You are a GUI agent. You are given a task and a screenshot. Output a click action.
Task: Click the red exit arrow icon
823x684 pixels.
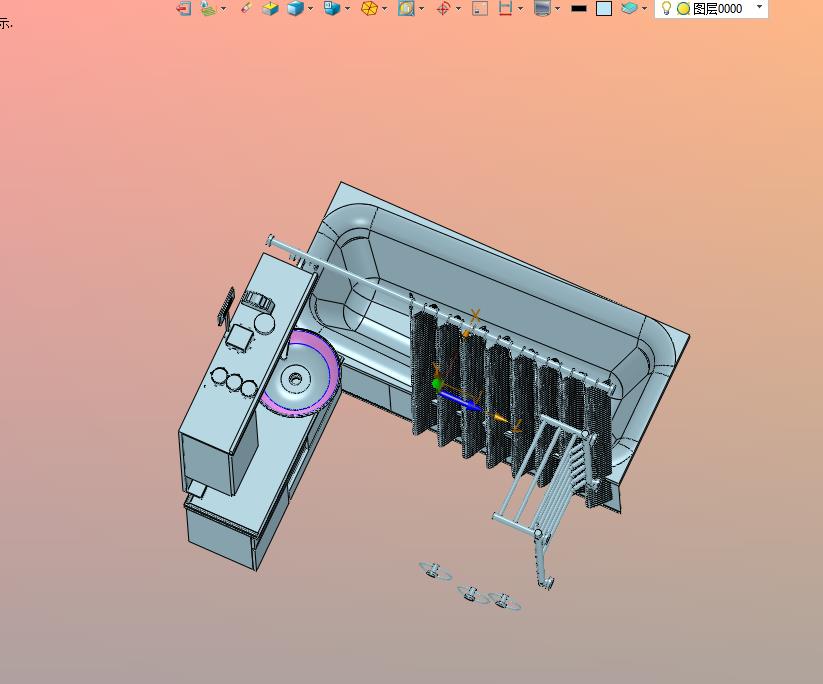pyautogui.click(x=183, y=8)
